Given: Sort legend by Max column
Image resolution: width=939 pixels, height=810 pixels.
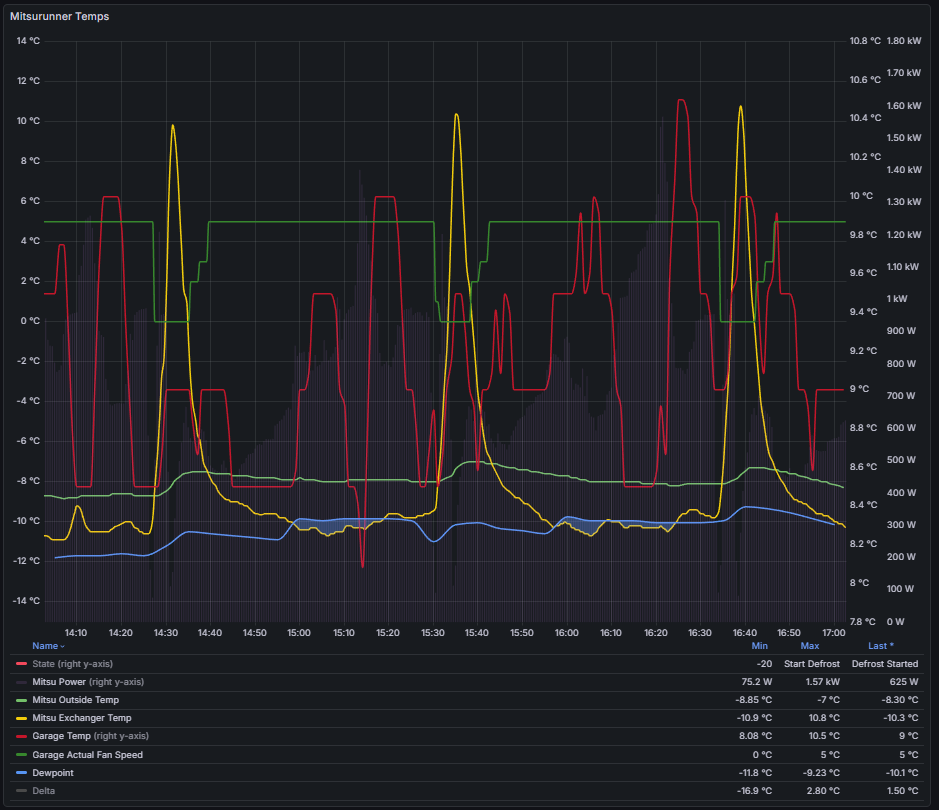Looking at the screenshot, I should pos(810,646).
